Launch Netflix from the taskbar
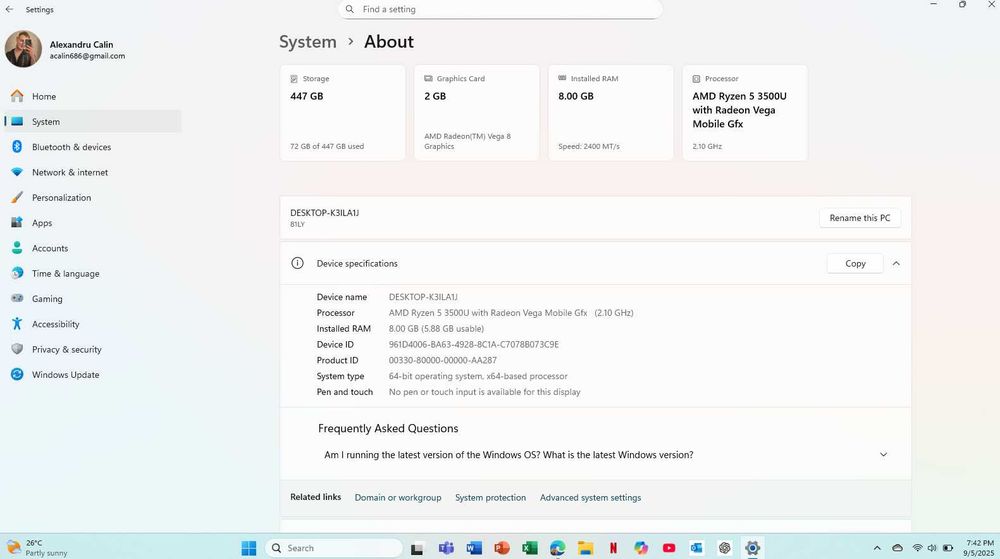 pos(614,548)
